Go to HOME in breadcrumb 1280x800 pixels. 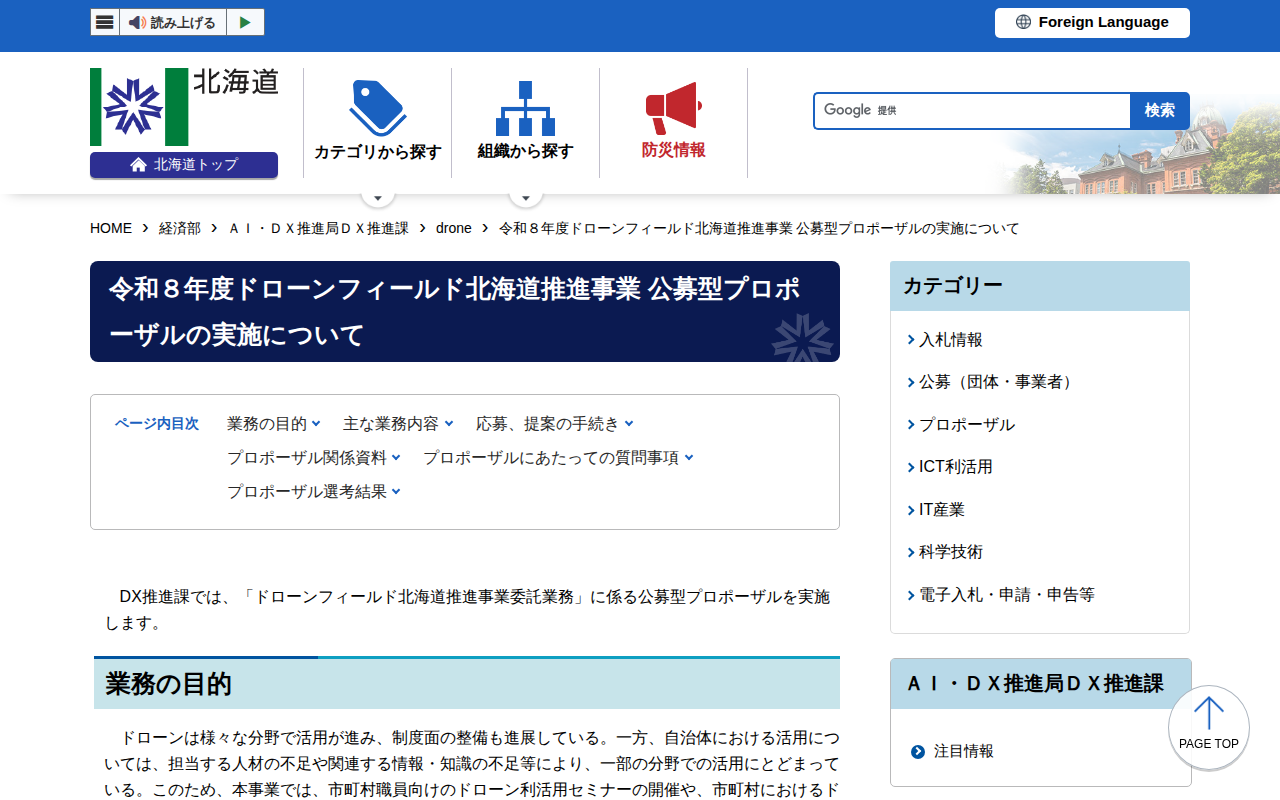[111, 228]
